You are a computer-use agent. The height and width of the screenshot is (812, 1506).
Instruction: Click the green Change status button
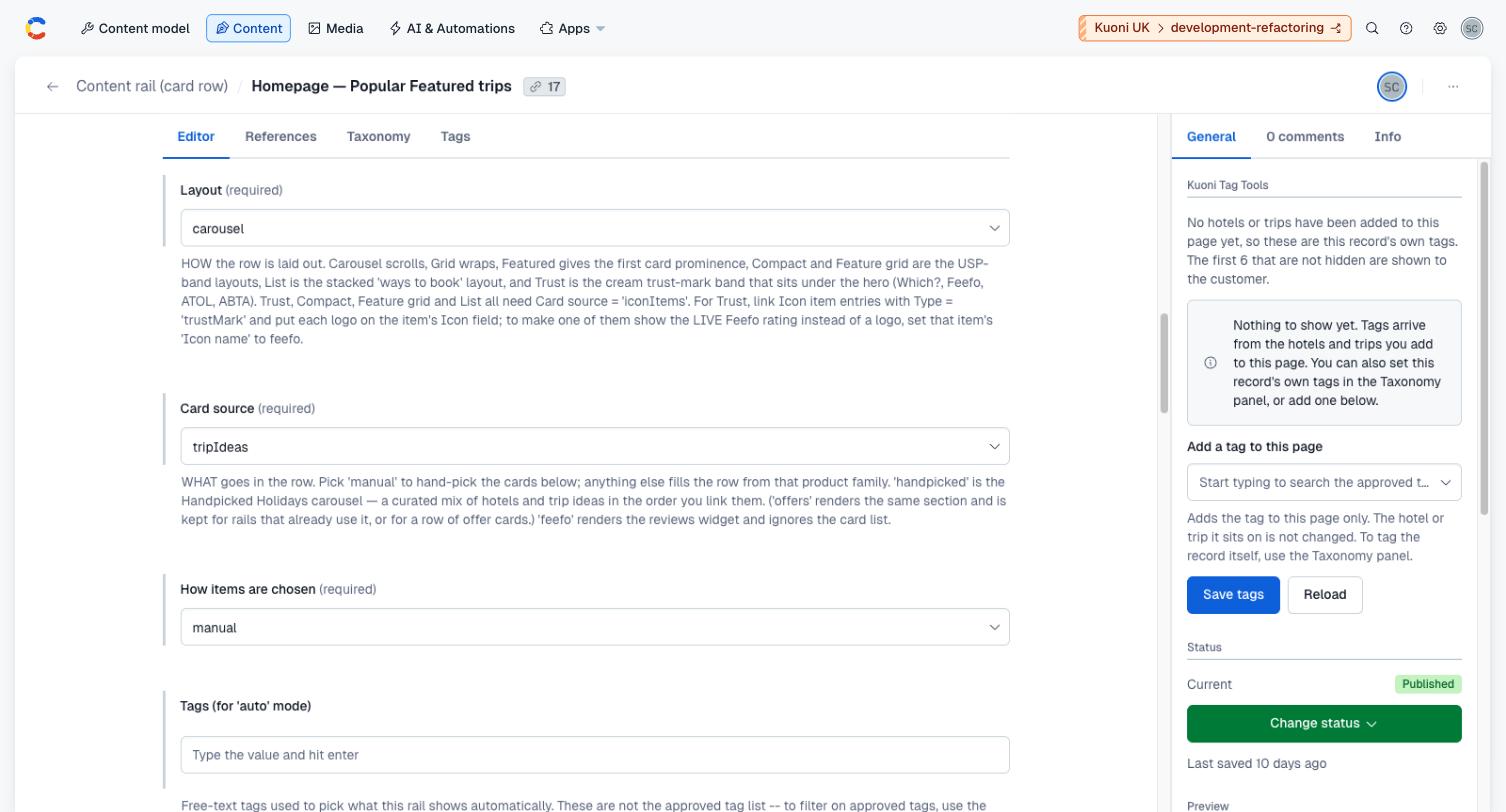pos(1324,724)
